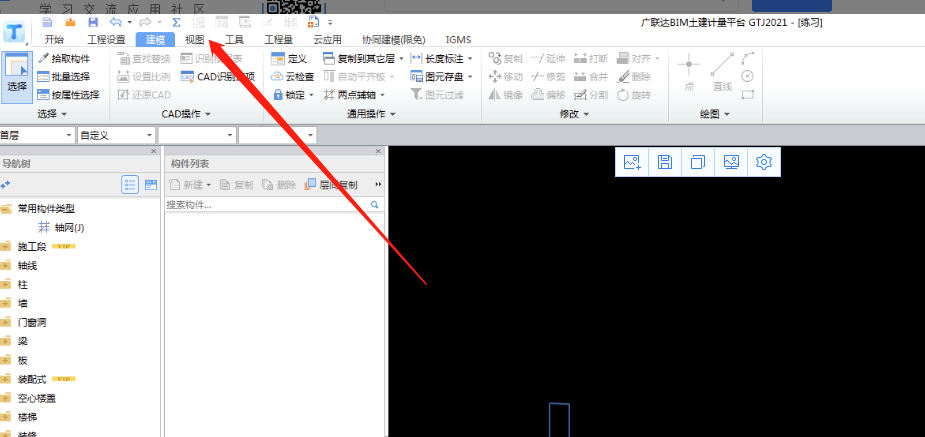This screenshot has width=925, height=437.
Task: Select the rectangle drawing tool icon
Action: (x=747, y=94)
